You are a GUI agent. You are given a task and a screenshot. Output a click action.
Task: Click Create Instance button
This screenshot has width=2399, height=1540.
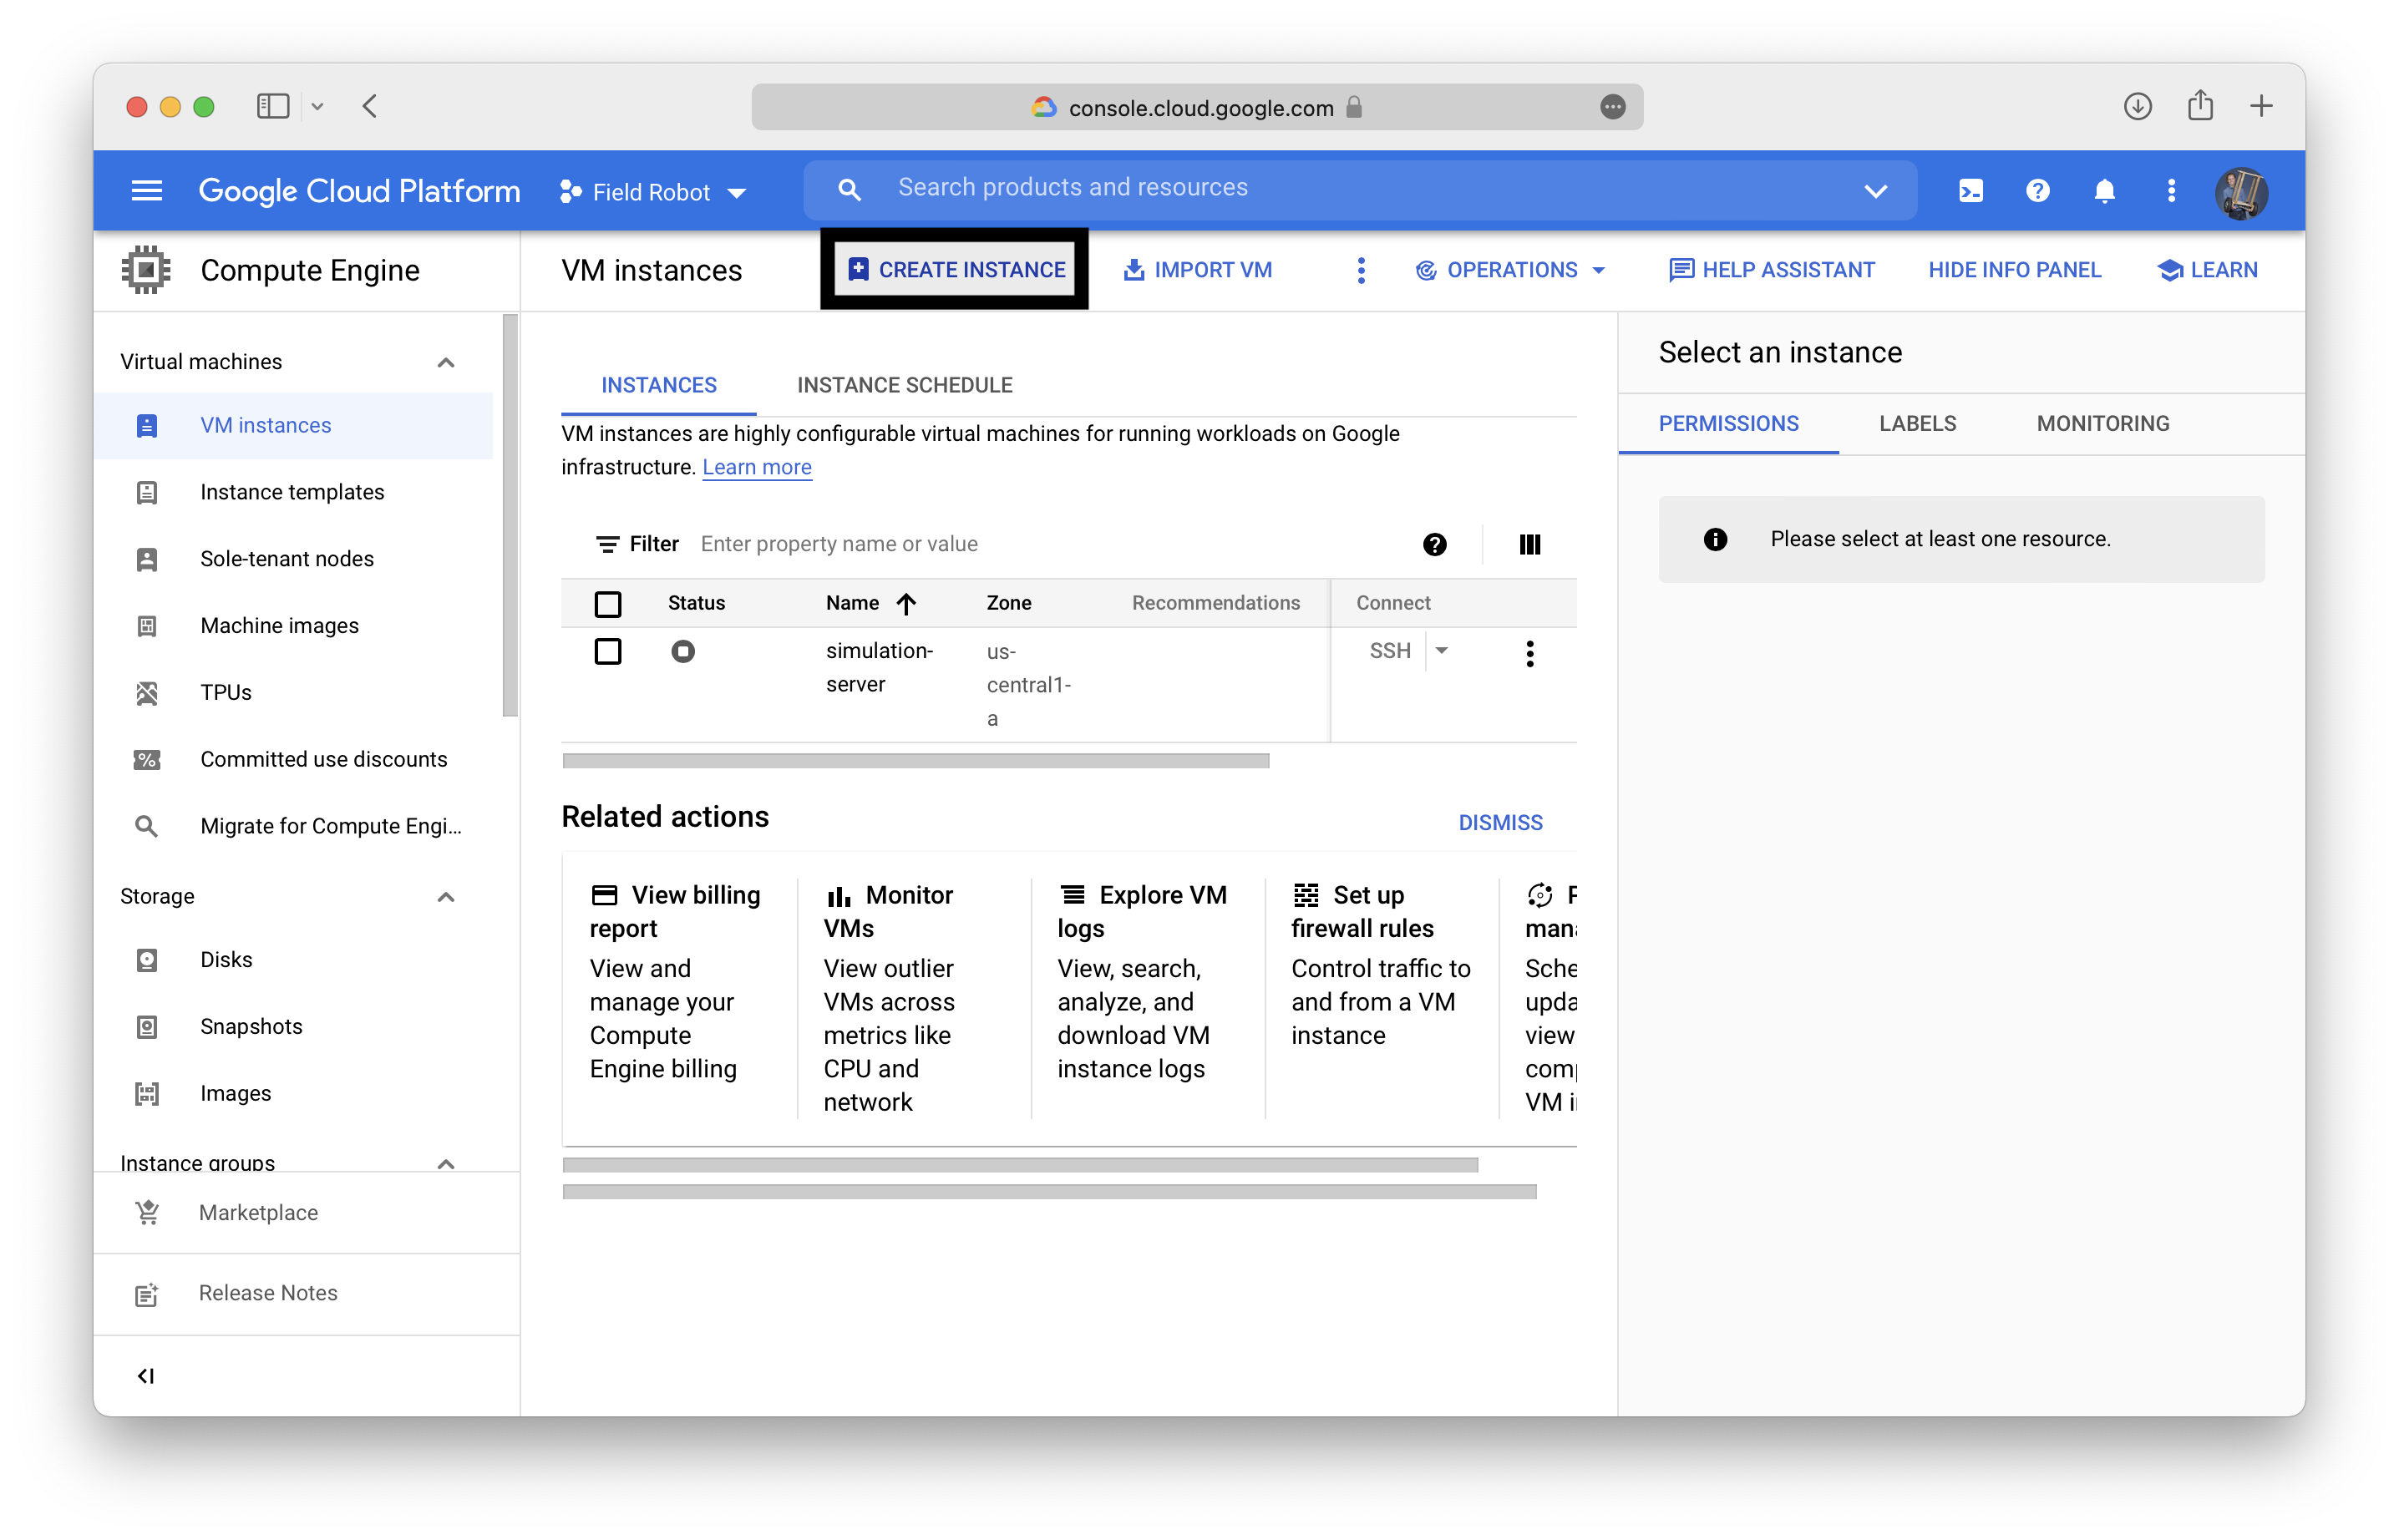point(956,270)
